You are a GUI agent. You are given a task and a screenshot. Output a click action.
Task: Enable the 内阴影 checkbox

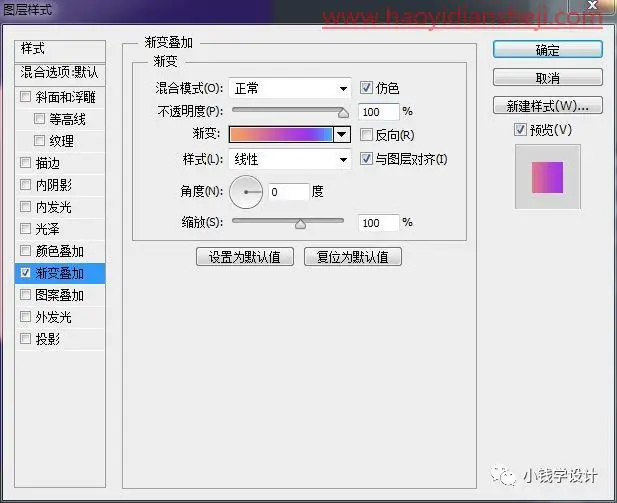point(26,185)
